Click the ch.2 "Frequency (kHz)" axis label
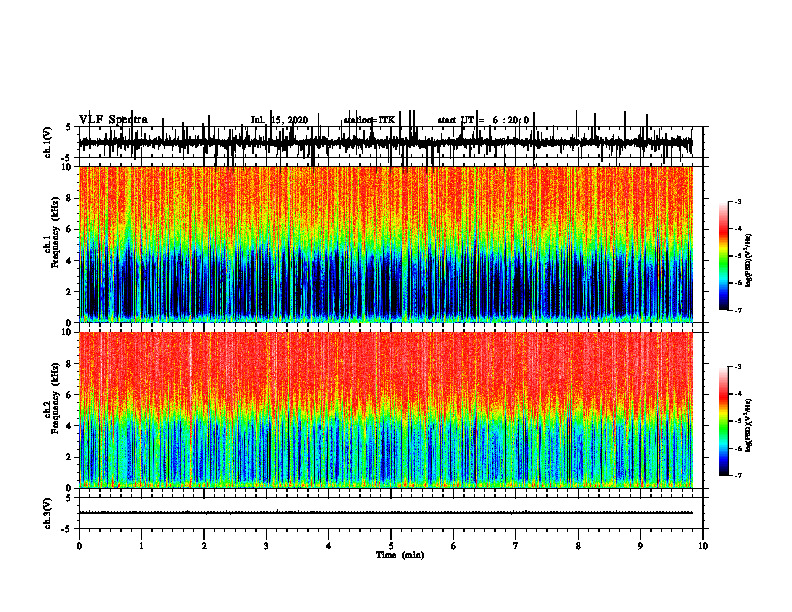Image resolution: width=792 pixels, height=612 pixels. tap(56, 399)
